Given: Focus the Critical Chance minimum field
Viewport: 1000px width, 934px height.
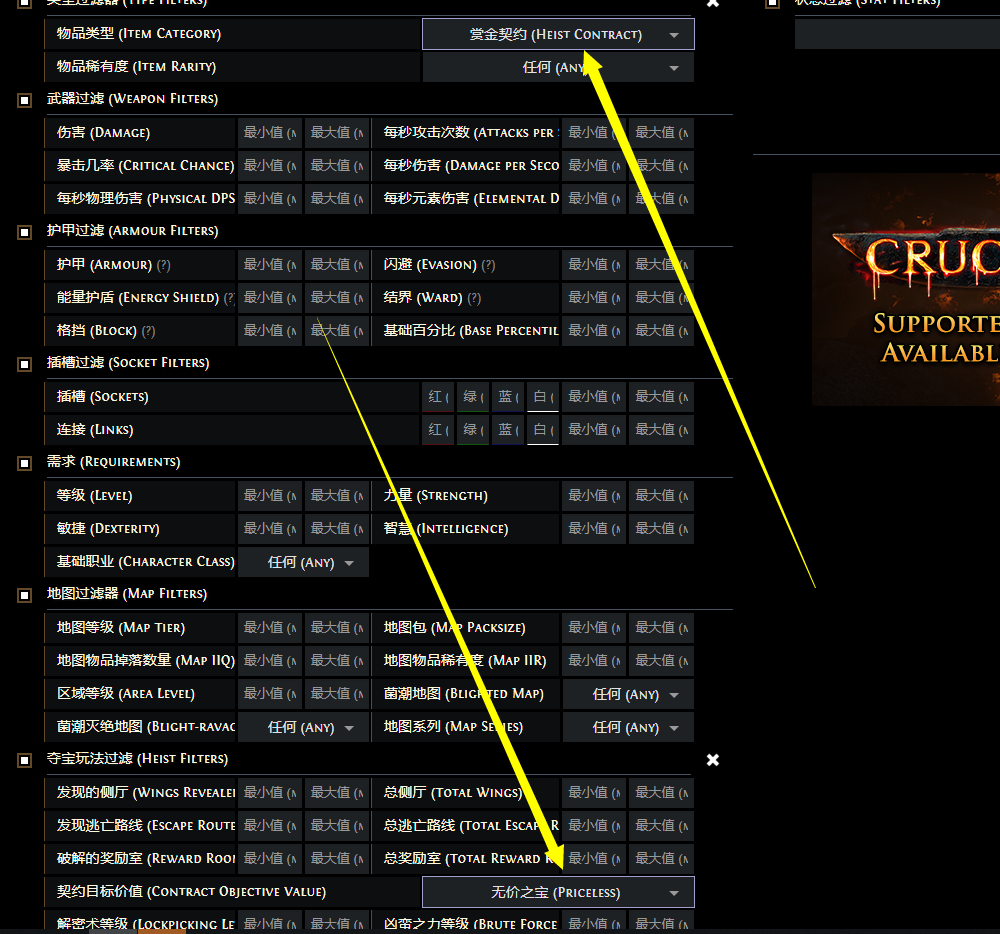Looking at the screenshot, I should click(270, 166).
